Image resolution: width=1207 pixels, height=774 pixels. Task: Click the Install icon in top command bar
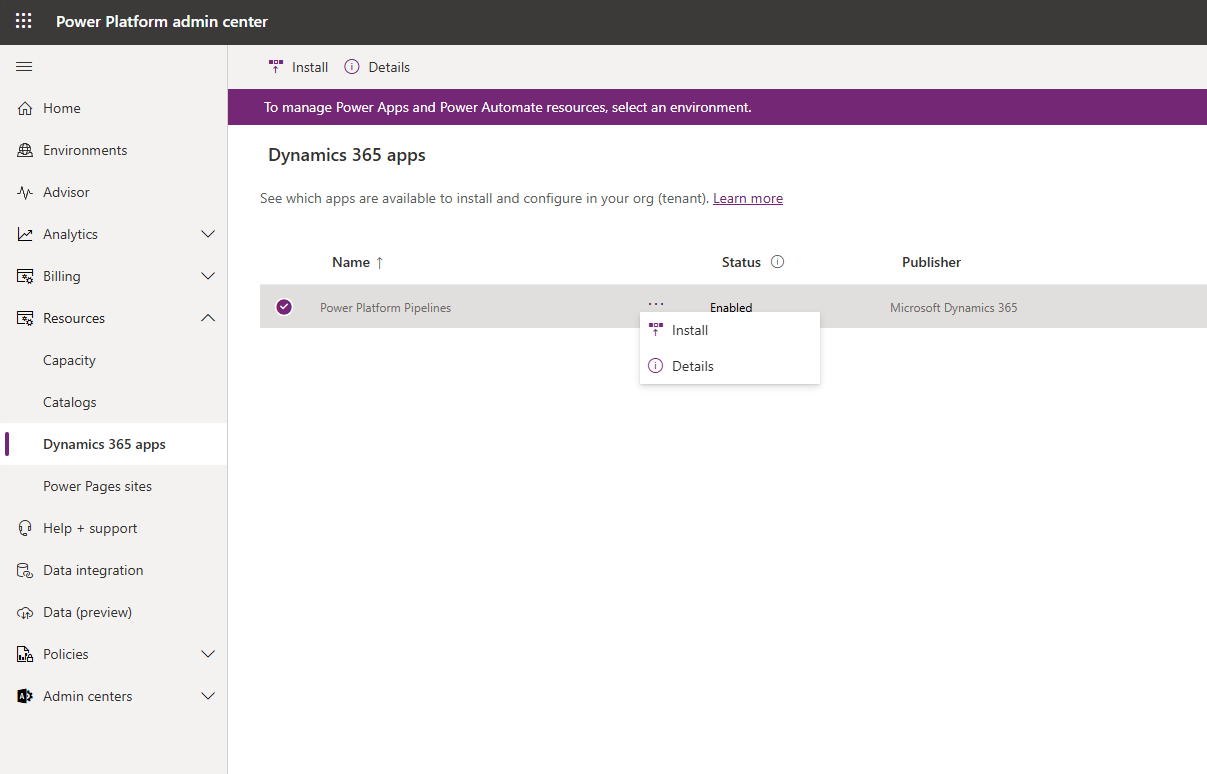[276, 67]
